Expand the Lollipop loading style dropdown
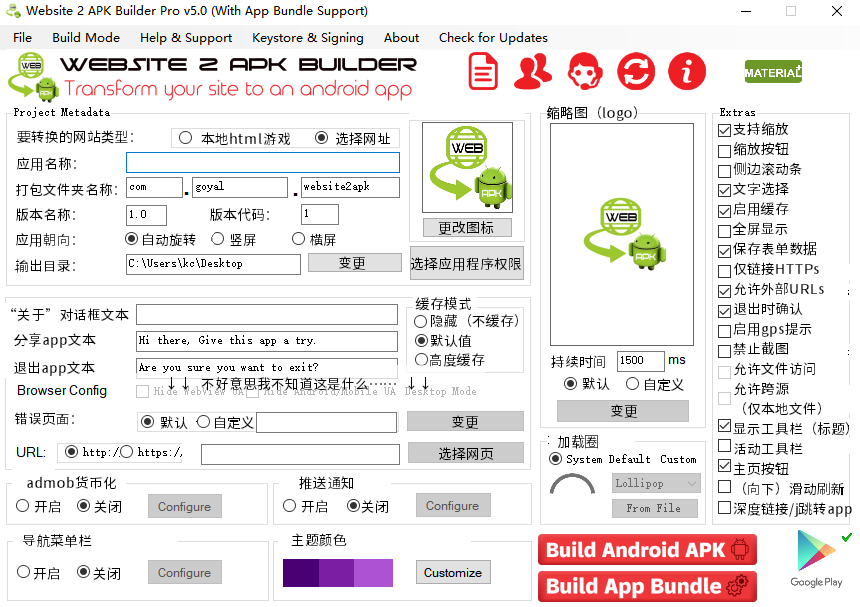 pyautogui.click(x=656, y=483)
